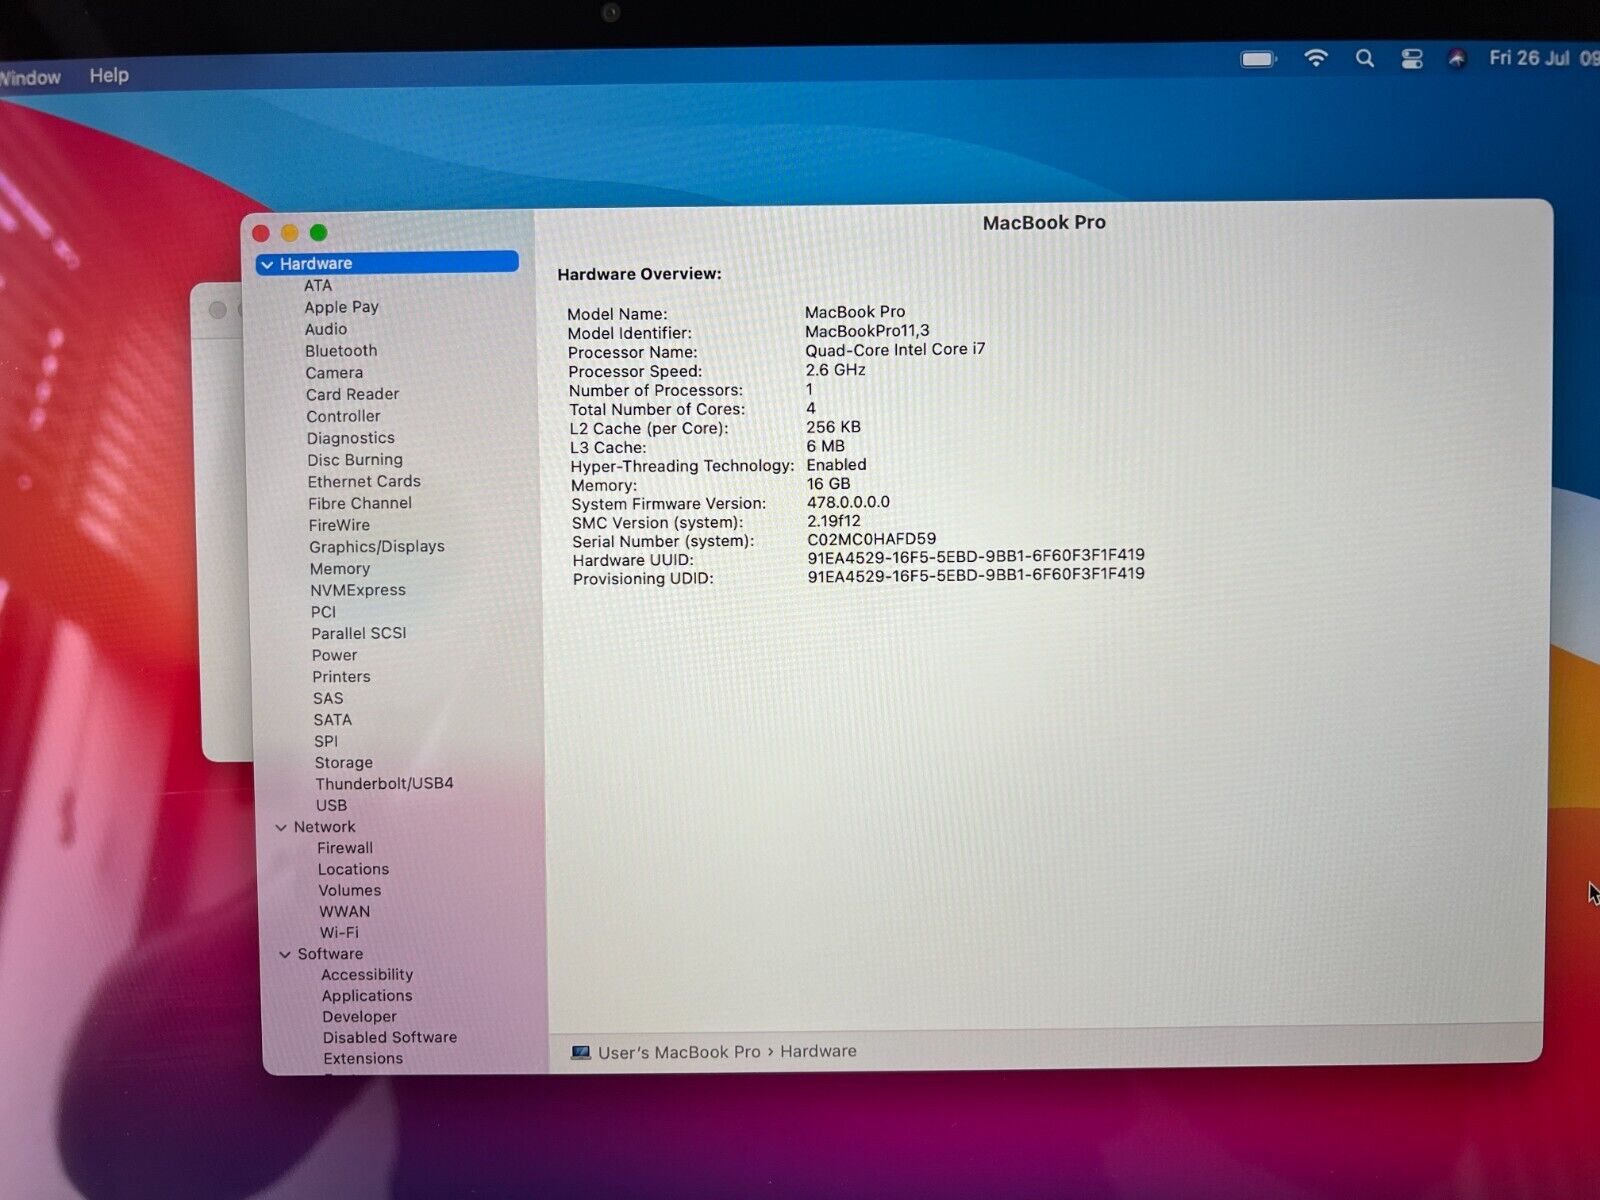Open Wi-Fi status in menu bar
1600x1200 pixels.
1316,58
